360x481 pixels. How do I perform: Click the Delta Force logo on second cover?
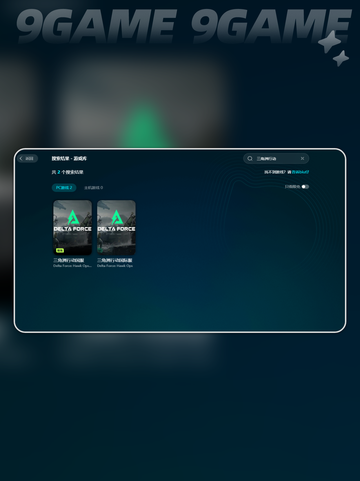116,221
